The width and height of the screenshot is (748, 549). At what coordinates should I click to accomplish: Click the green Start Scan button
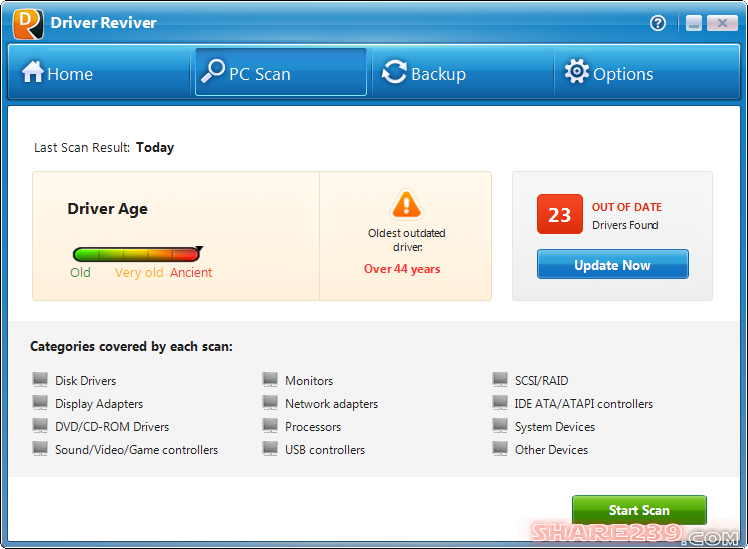pyautogui.click(x=639, y=510)
